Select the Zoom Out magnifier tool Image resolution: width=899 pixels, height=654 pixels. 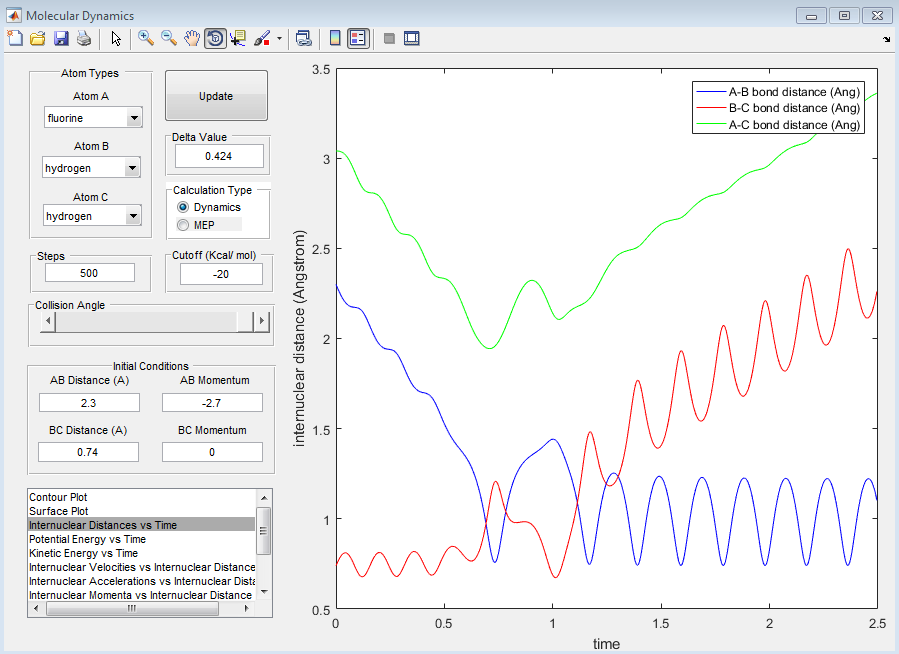click(x=169, y=38)
